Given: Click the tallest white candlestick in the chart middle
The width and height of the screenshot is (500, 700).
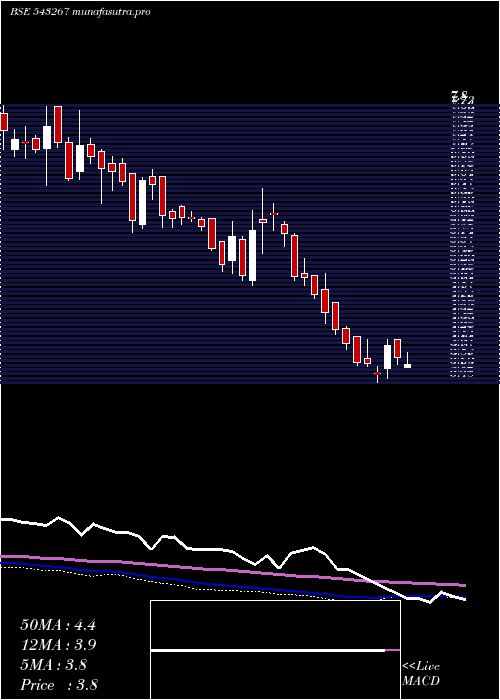Looking at the screenshot, I should click(x=253, y=255).
